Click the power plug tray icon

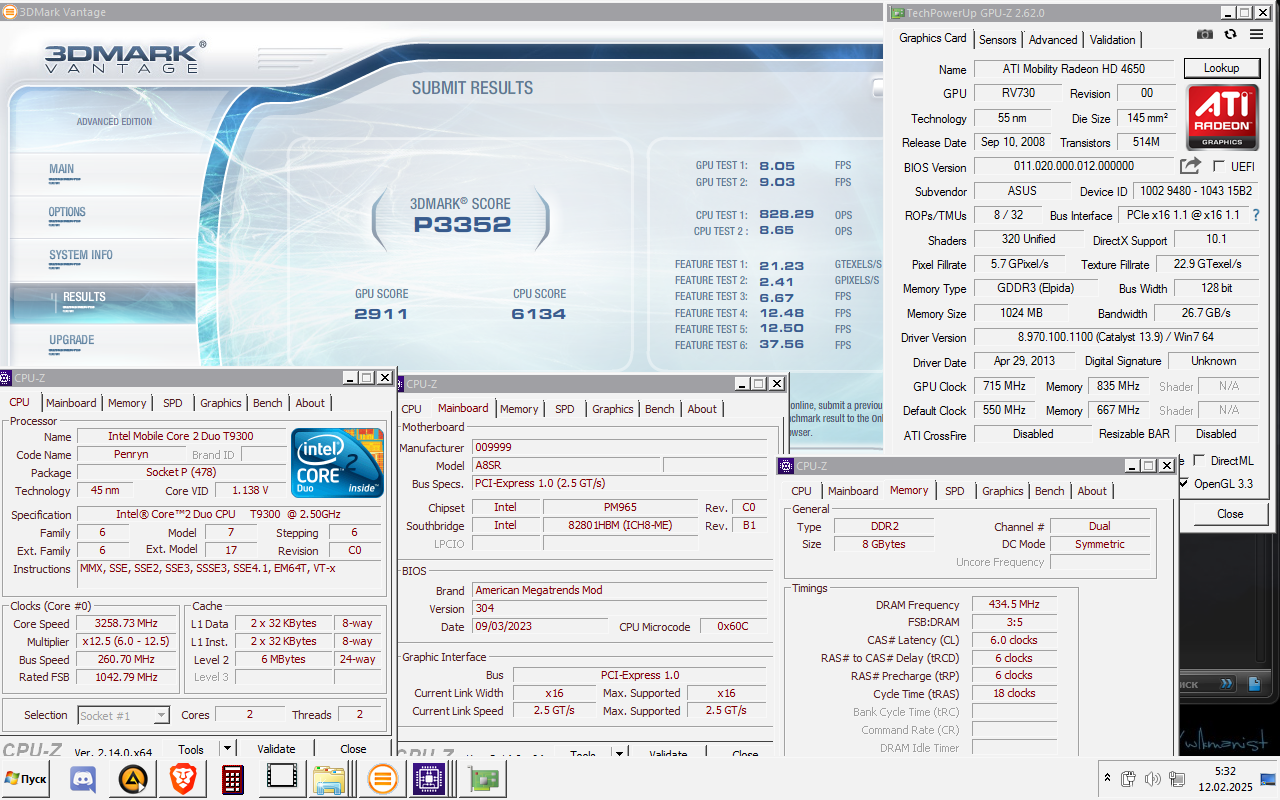(1128, 778)
